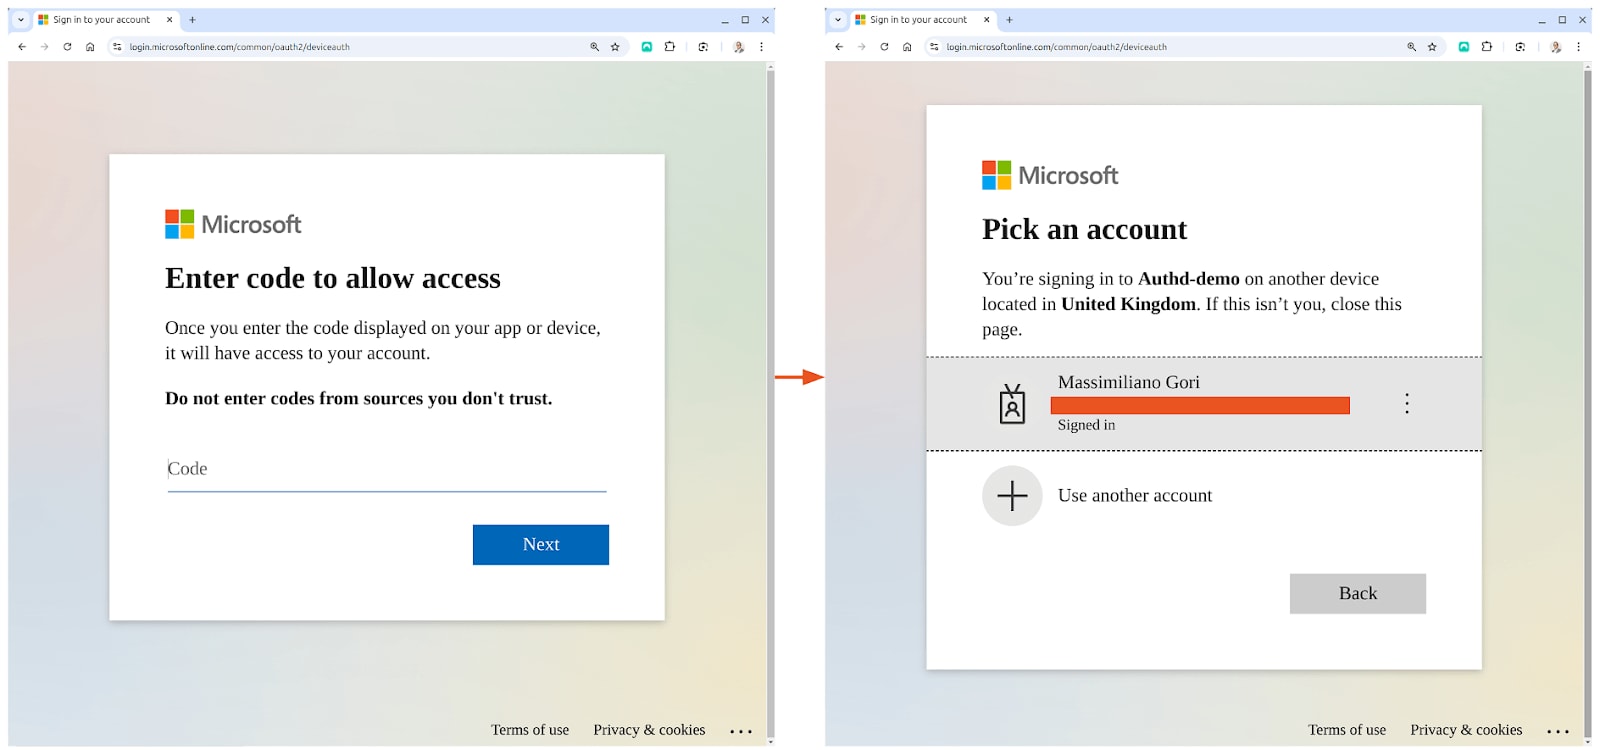
Task: Open Terms of use link in the right window
Action: coord(1347,730)
